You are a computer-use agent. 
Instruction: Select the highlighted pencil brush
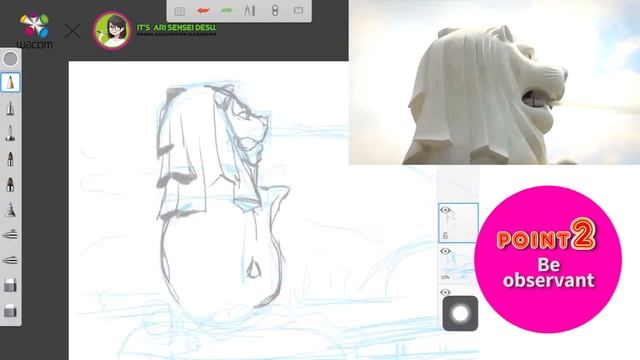11,82
